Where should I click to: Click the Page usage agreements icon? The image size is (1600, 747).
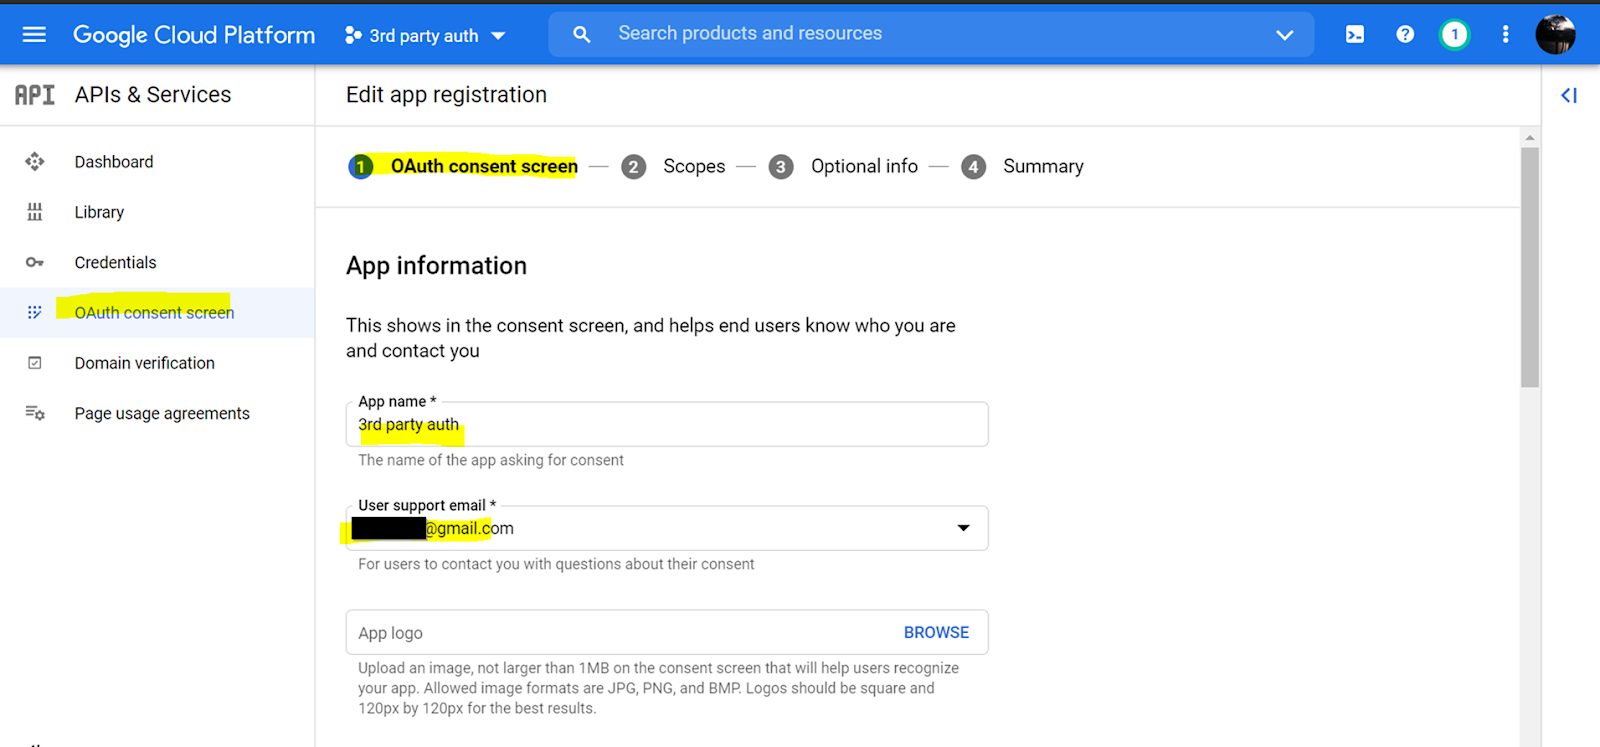pos(35,413)
